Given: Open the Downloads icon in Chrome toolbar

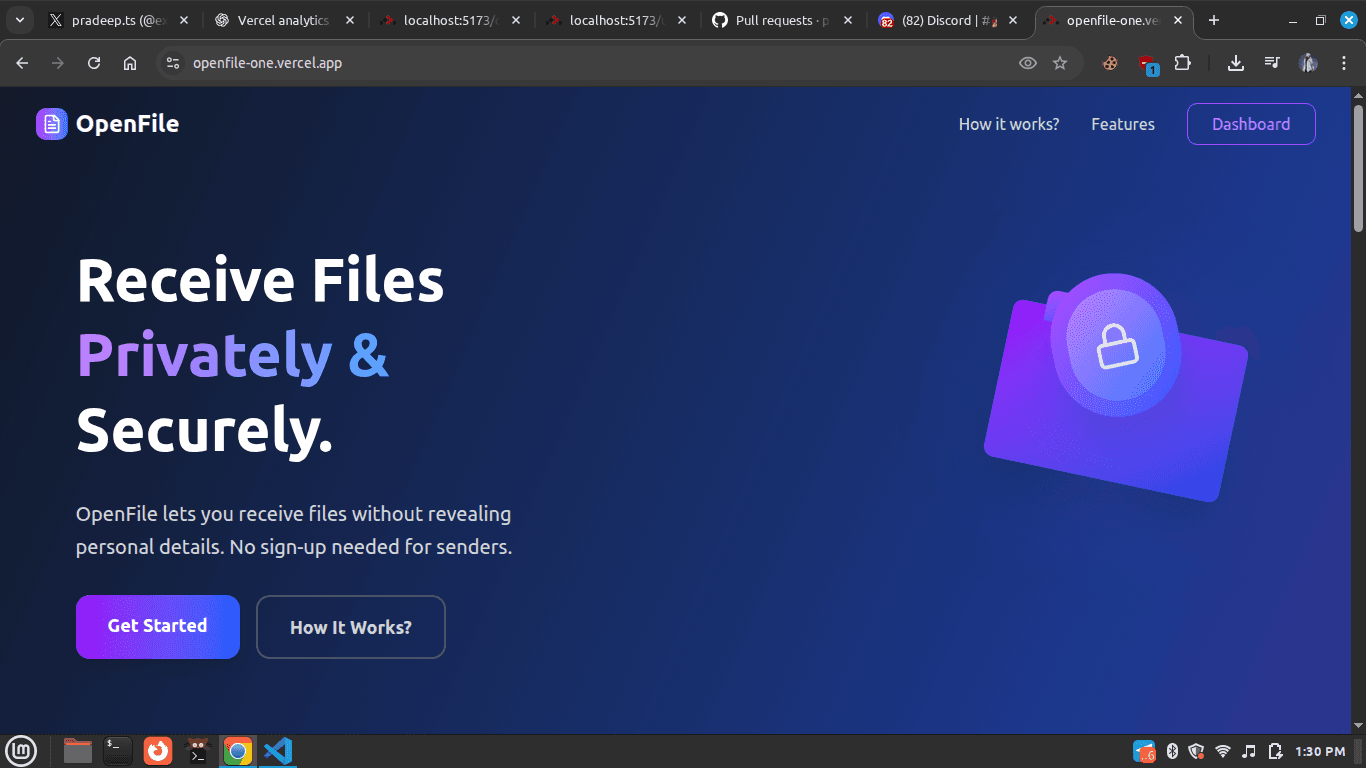Looking at the screenshot, I should tap(1235, 62).
